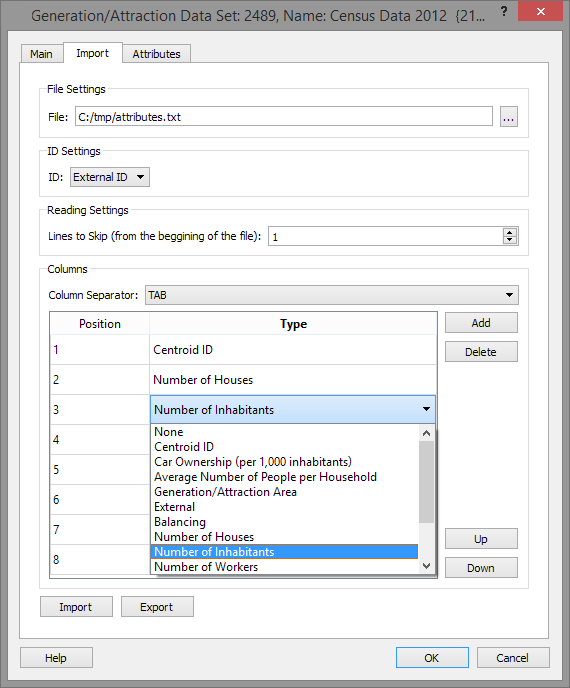Cancel the dialog
Image resolution: width=570 pixels, height=688 pixels.
pos(513,658)
